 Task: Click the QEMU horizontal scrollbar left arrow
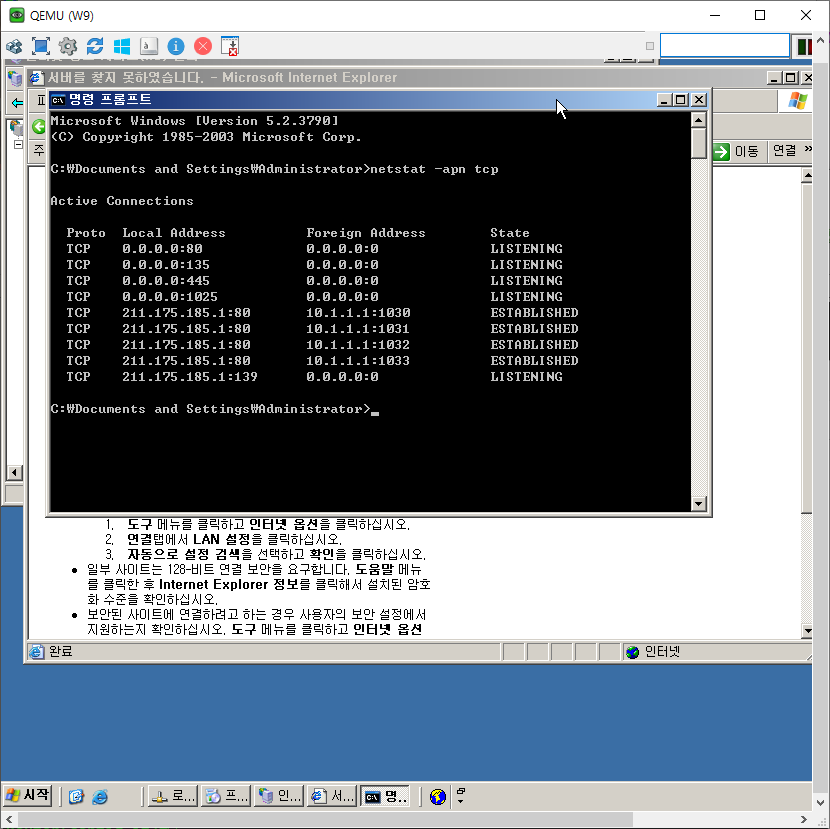(8, 819)
